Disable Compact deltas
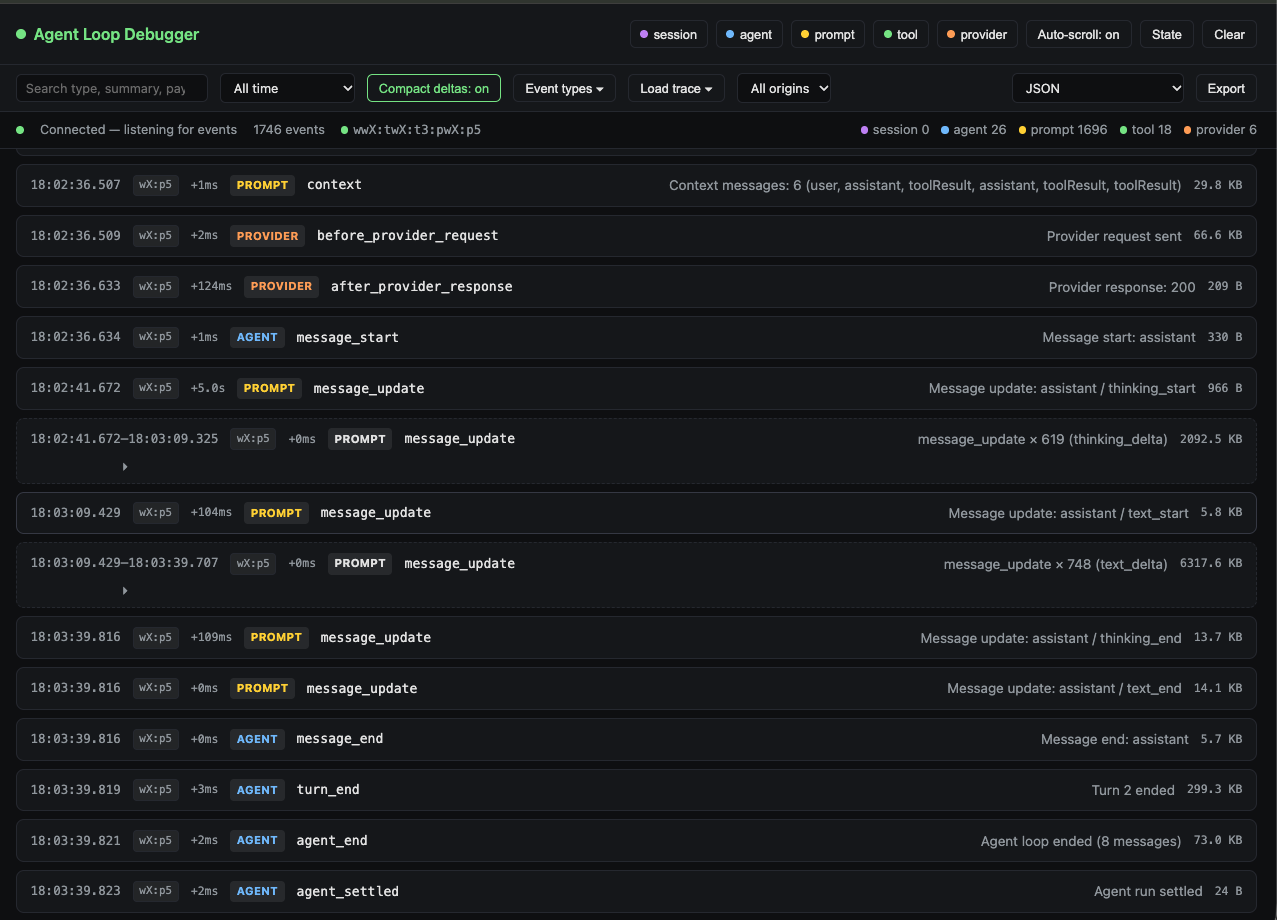 (x=434, y=88)
